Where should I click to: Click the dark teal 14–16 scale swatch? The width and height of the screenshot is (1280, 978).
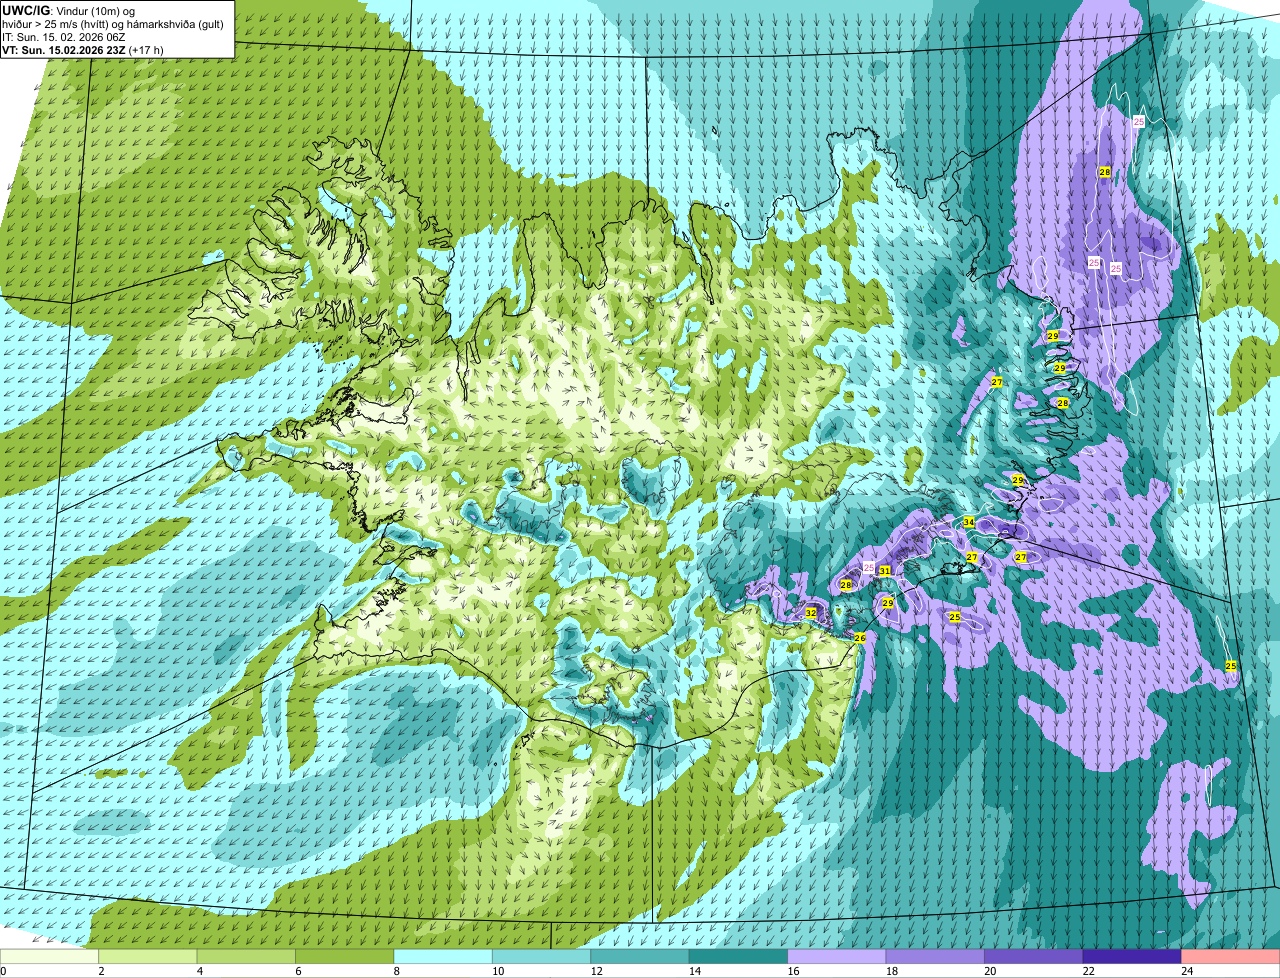coord(739,956)
